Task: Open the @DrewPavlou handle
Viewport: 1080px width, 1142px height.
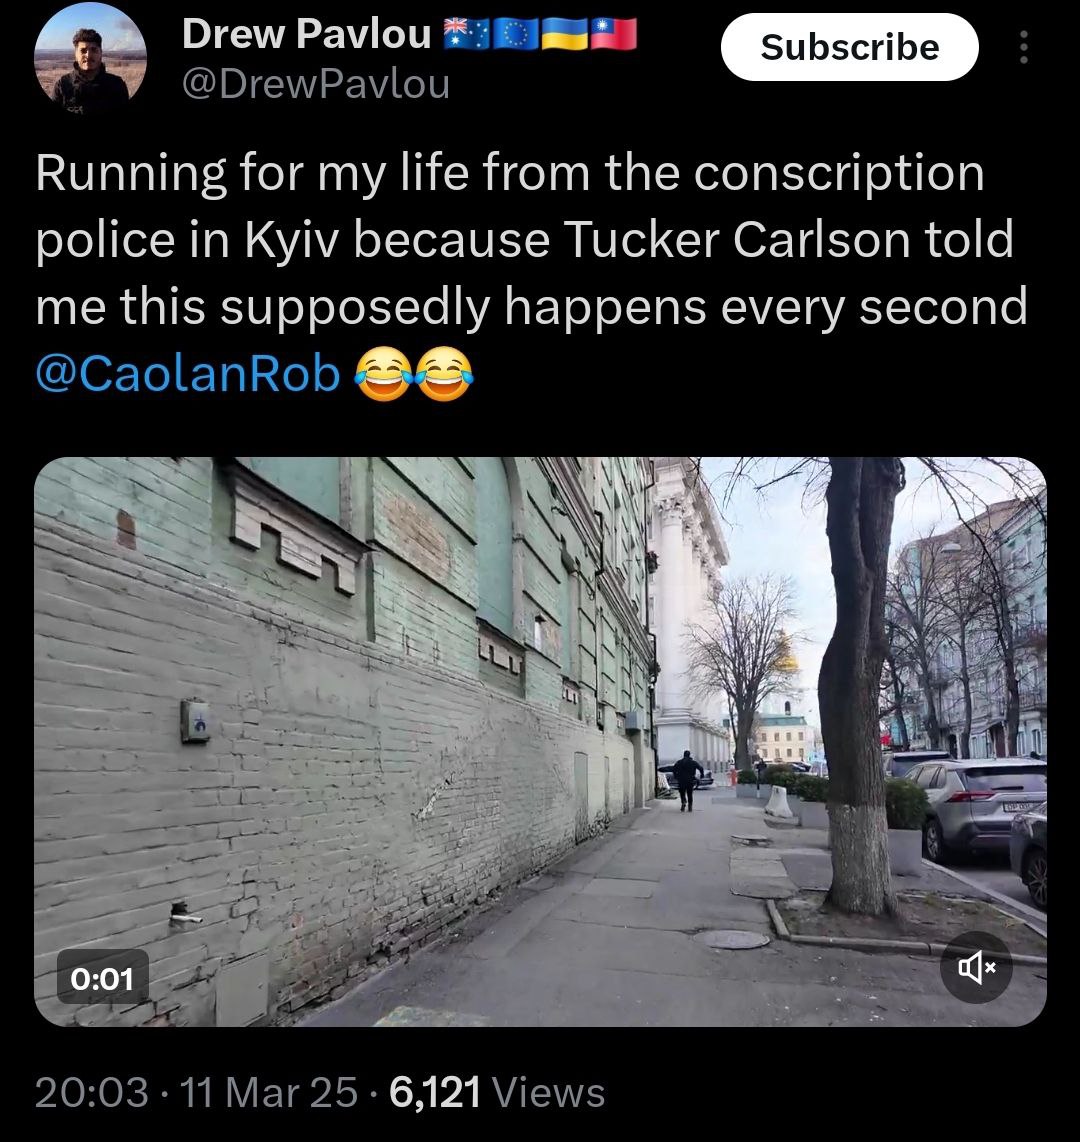Action: (316, 85)
